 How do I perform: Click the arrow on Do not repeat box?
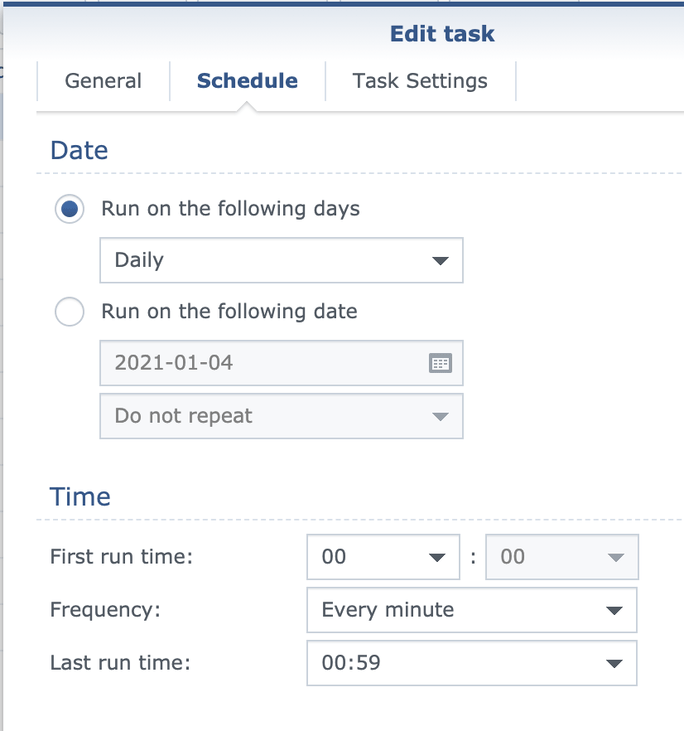440,417
